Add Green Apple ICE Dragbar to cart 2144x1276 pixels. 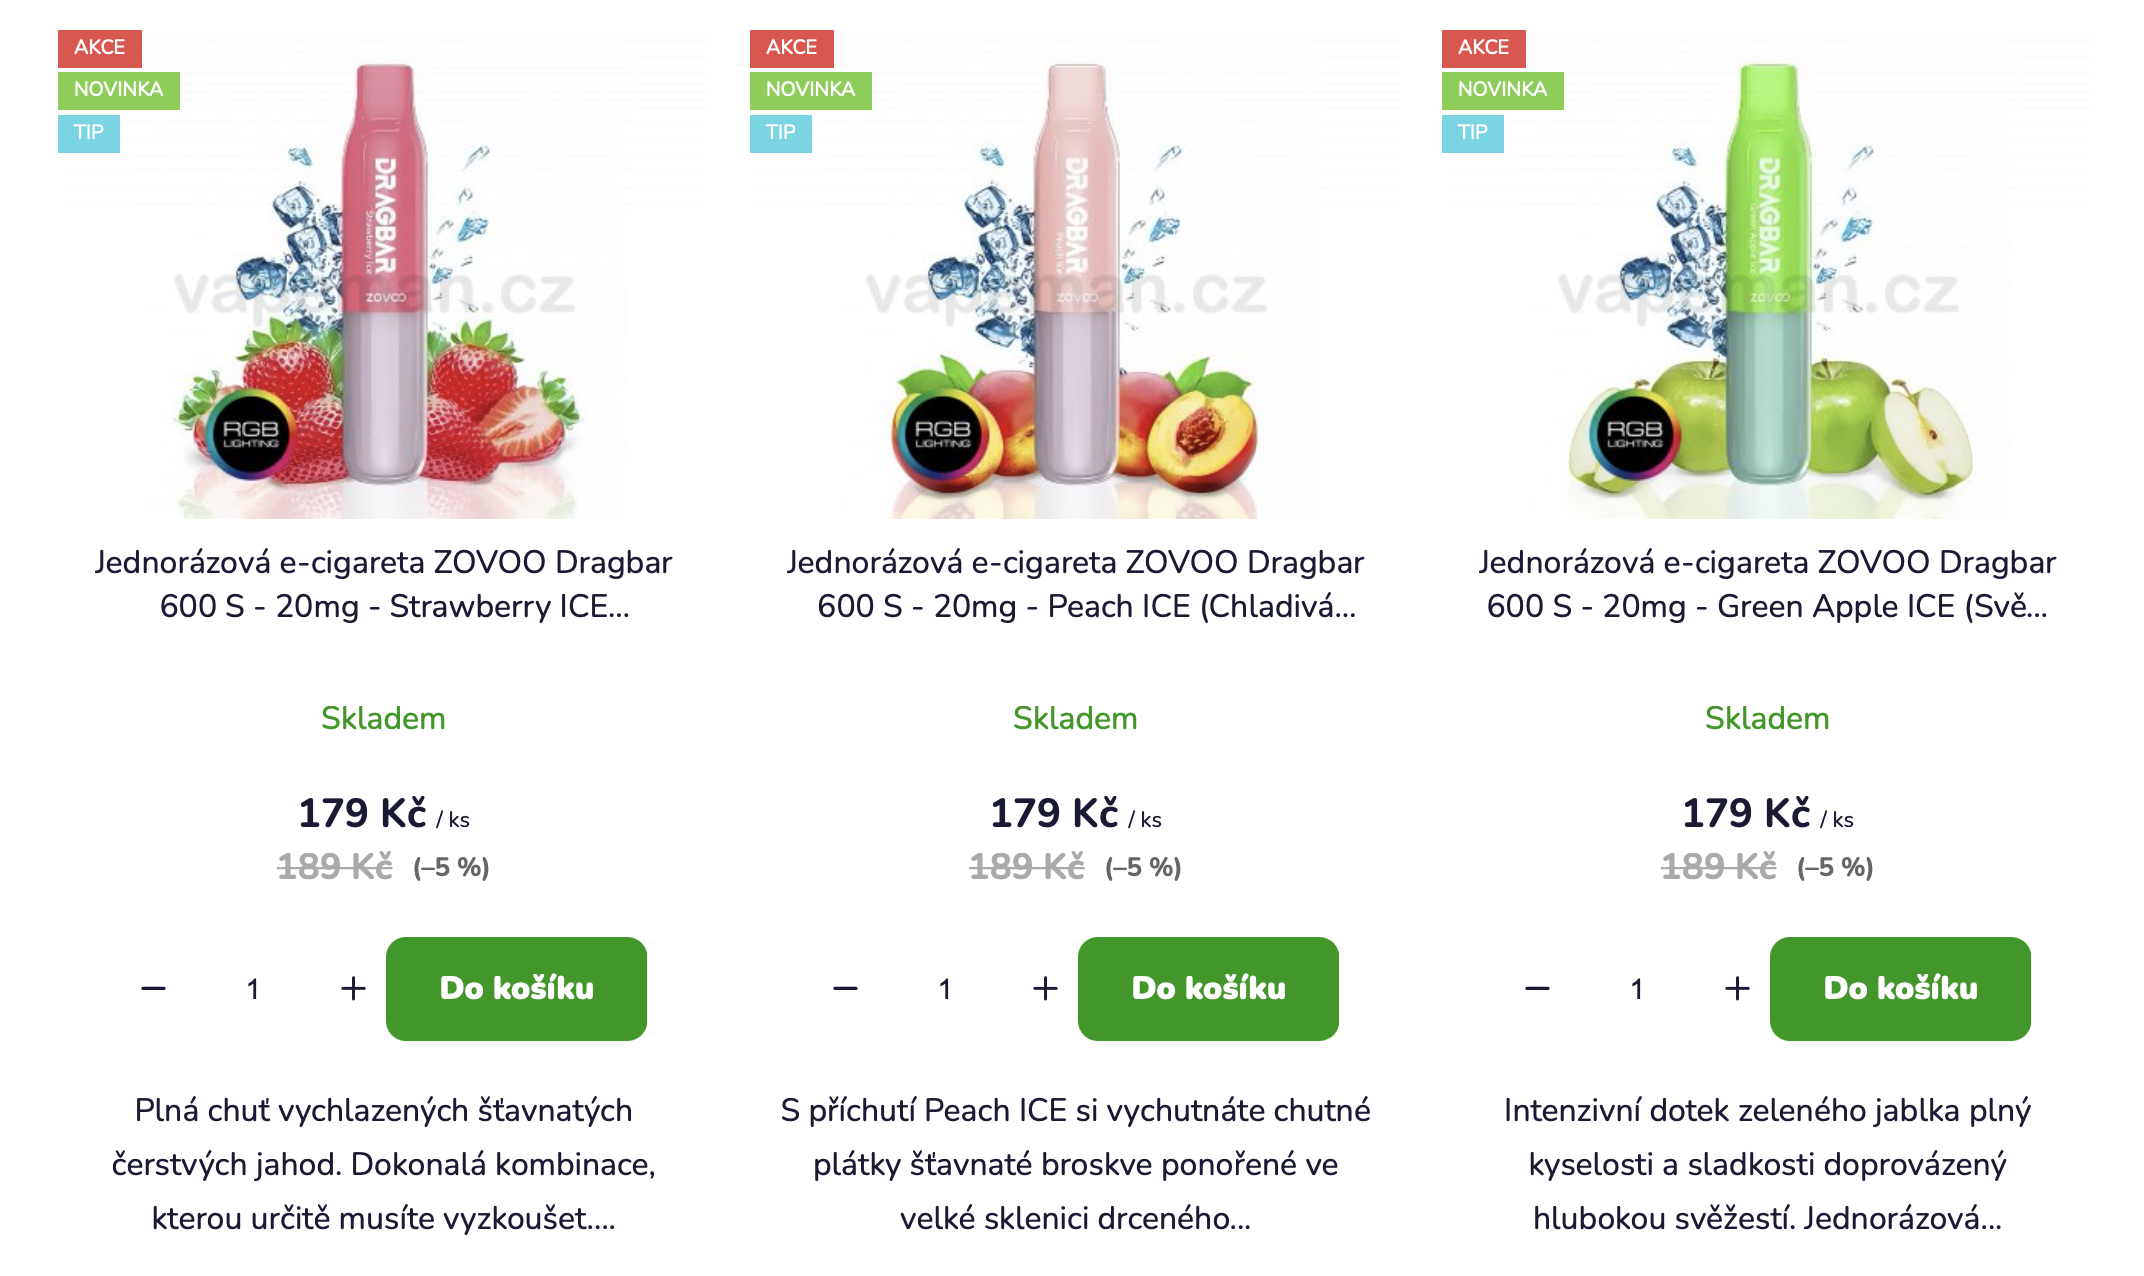click(x=1900, y=989)
